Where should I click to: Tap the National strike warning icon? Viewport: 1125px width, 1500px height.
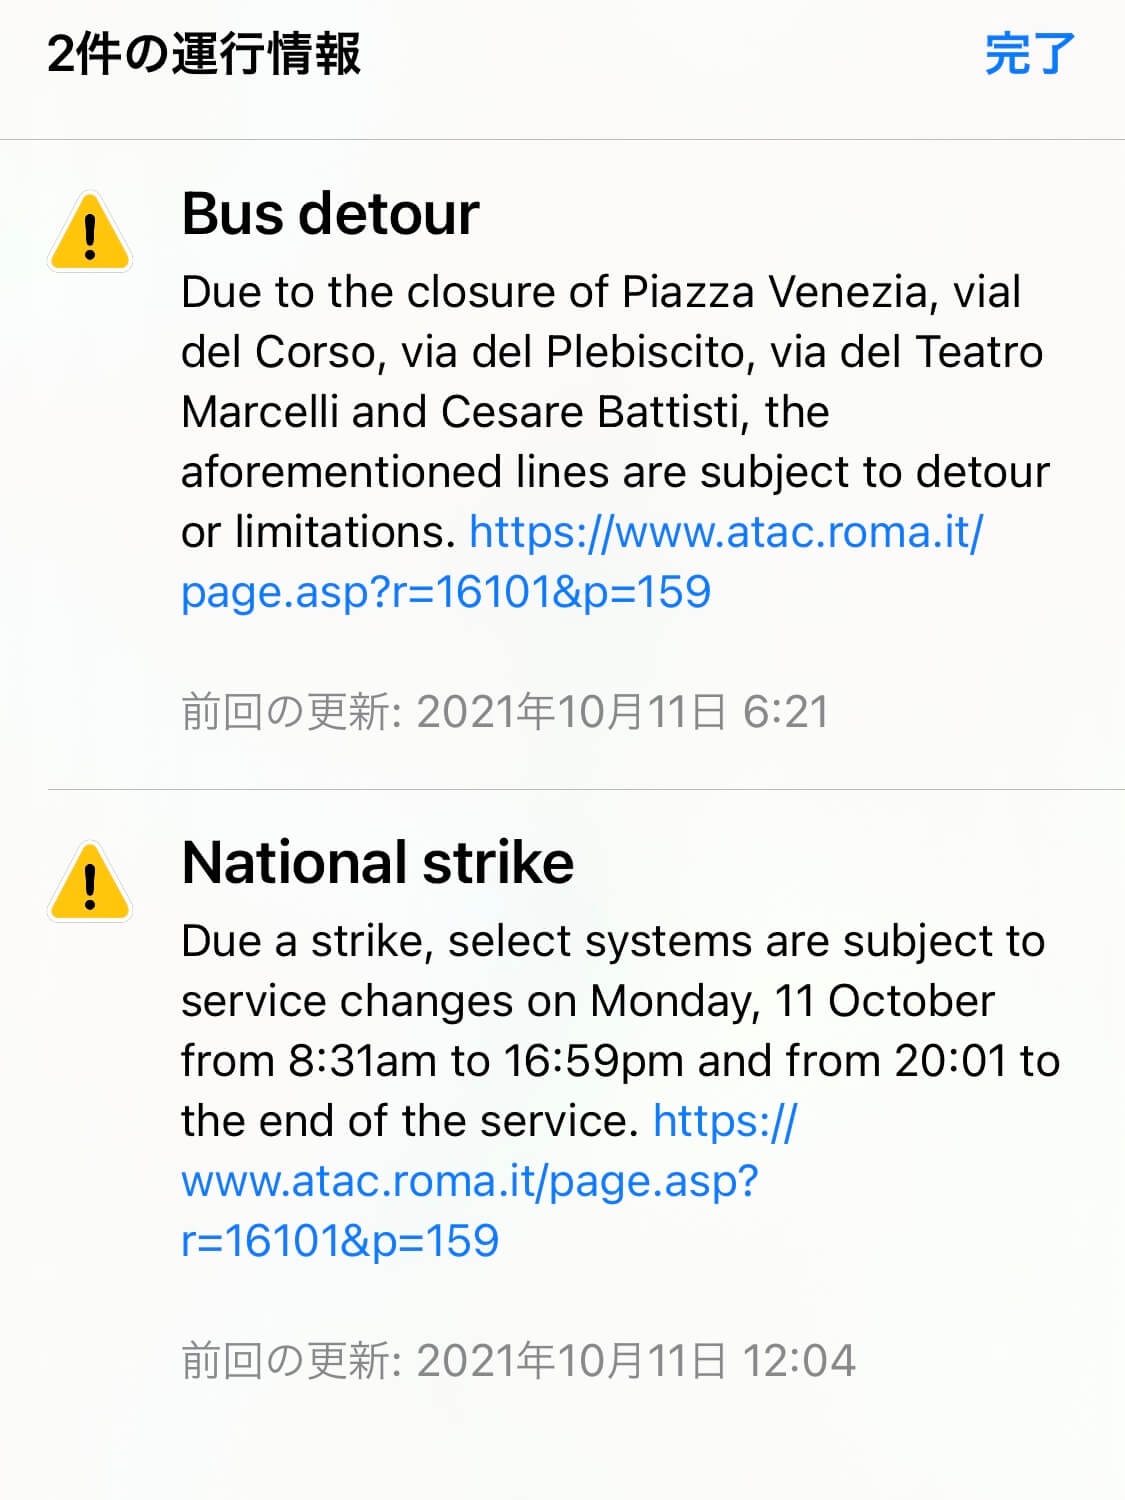click(90, 883)
